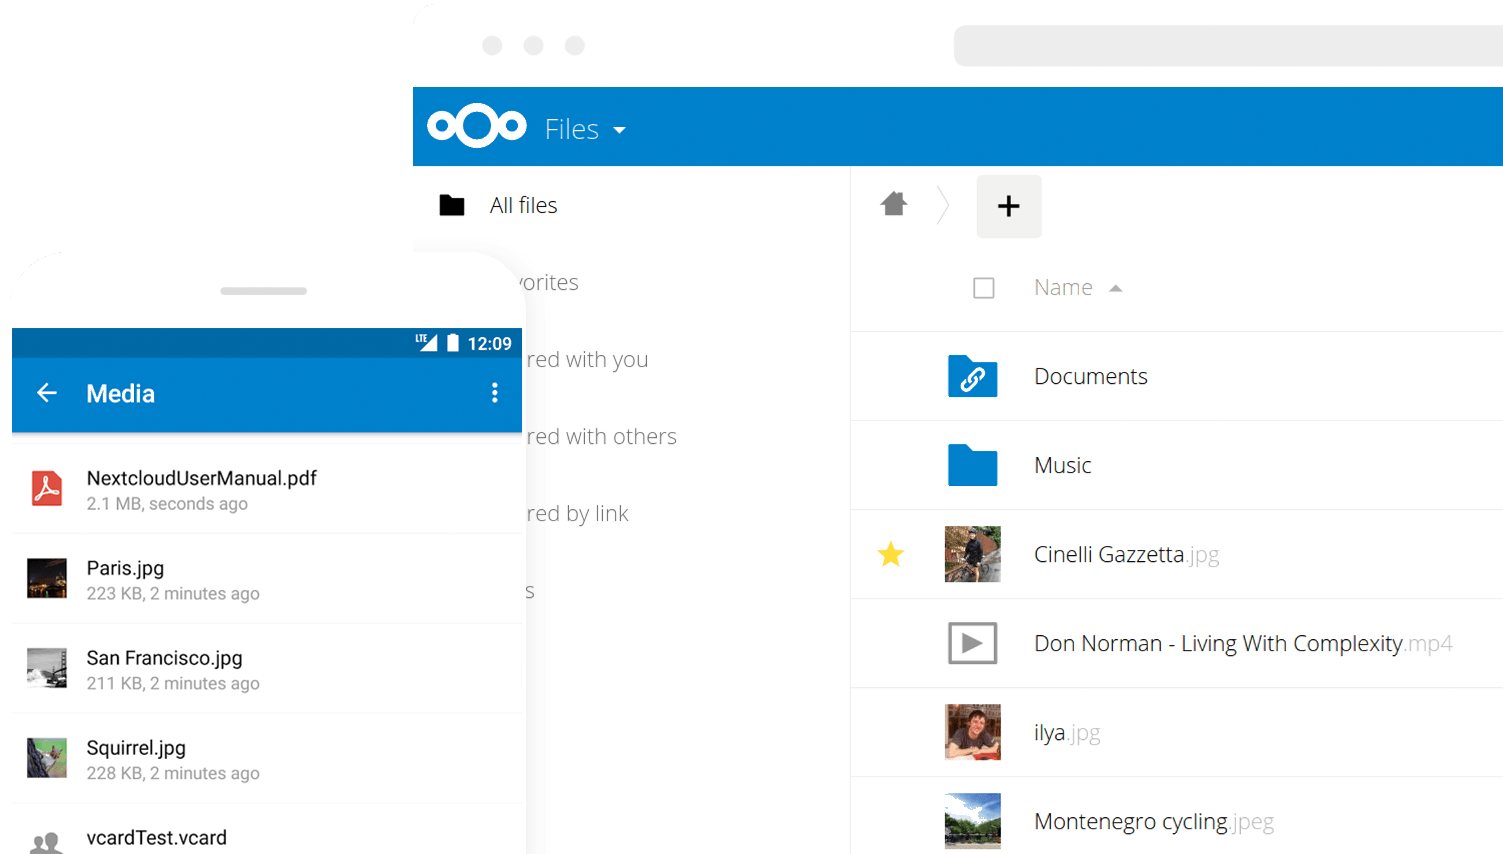Click the ilya.jpg thumbnail
The image size is (1503, 854).
click(972, 732)
